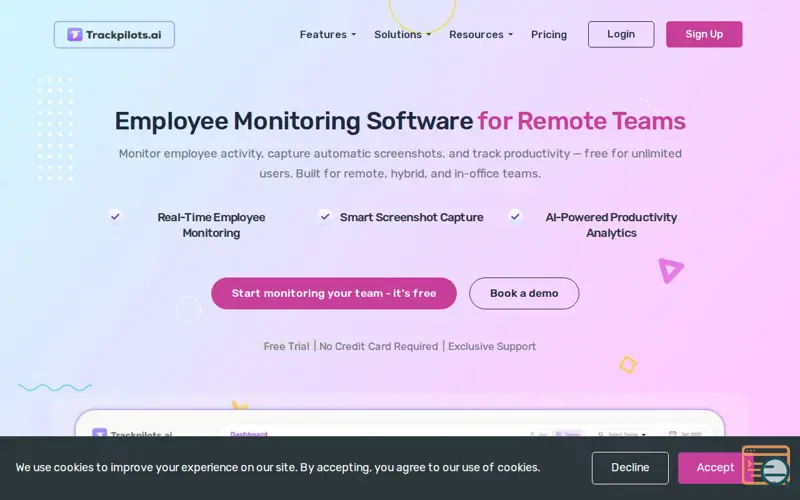Click the 'Free Trial' text
This screenshot has width=800, height=500.
tap(286, 346)
